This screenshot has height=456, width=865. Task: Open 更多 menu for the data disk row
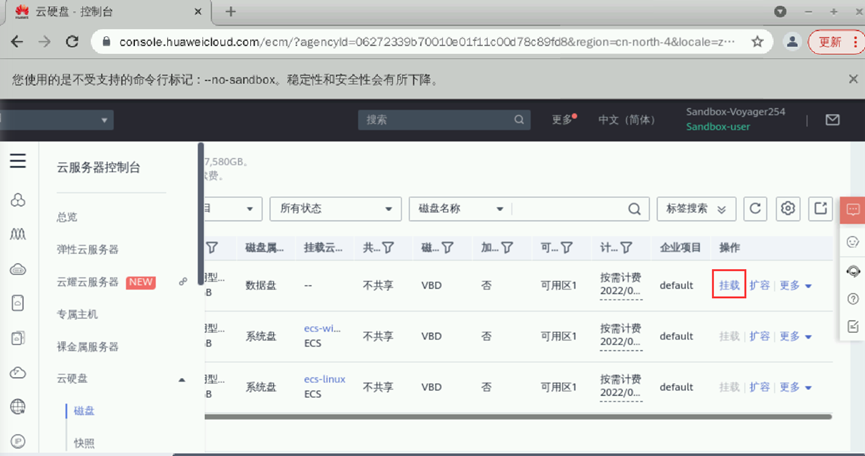click(x=795, y=286)
